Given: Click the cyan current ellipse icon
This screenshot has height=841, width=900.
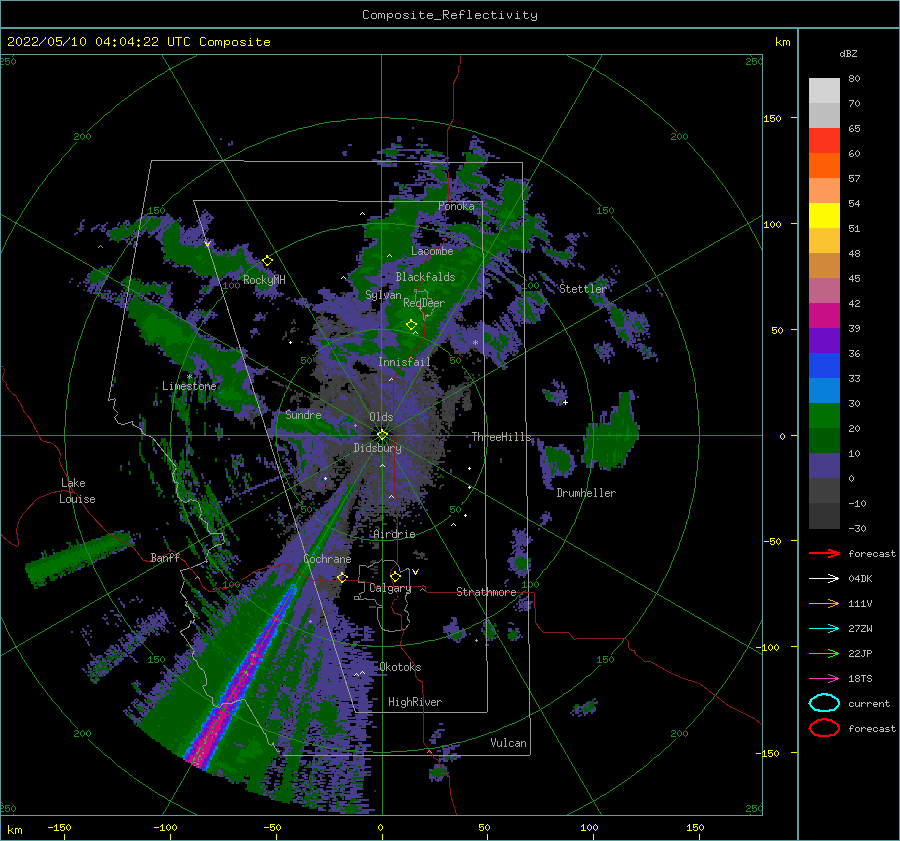Looking at the screenshot, I should coord(824,703).
